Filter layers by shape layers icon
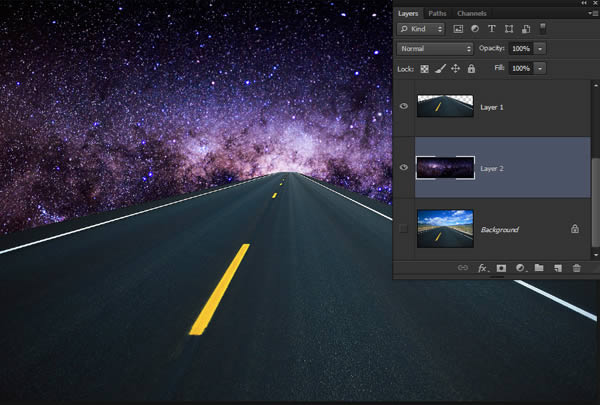The height and width of the screenshot is (405, 600). (x=509, y=29)
